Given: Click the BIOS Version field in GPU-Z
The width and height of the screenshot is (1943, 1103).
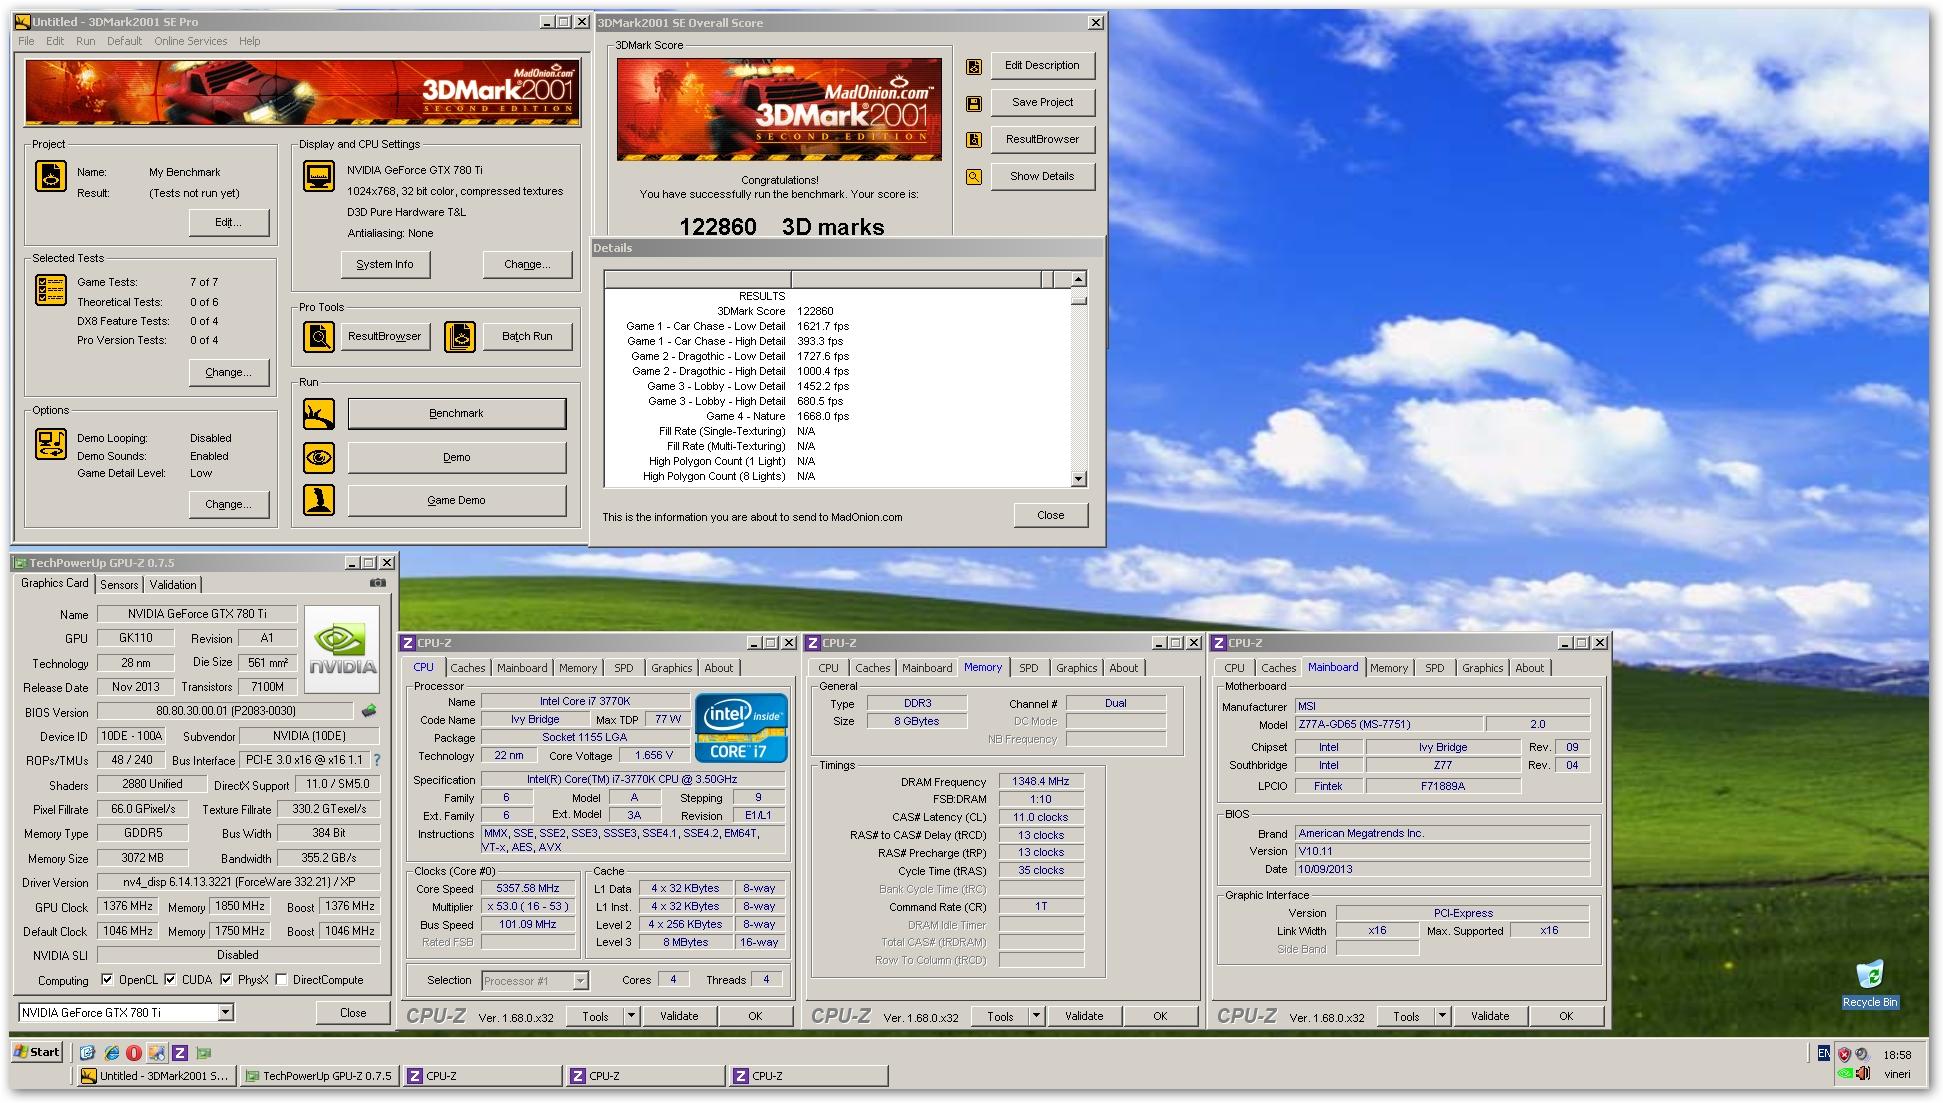Looking at the screenshot, I should click(x=226, y=712).
